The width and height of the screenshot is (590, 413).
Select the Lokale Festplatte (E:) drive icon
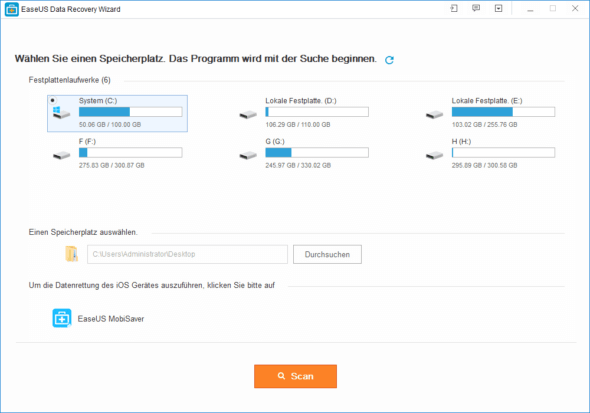[435, 114]
